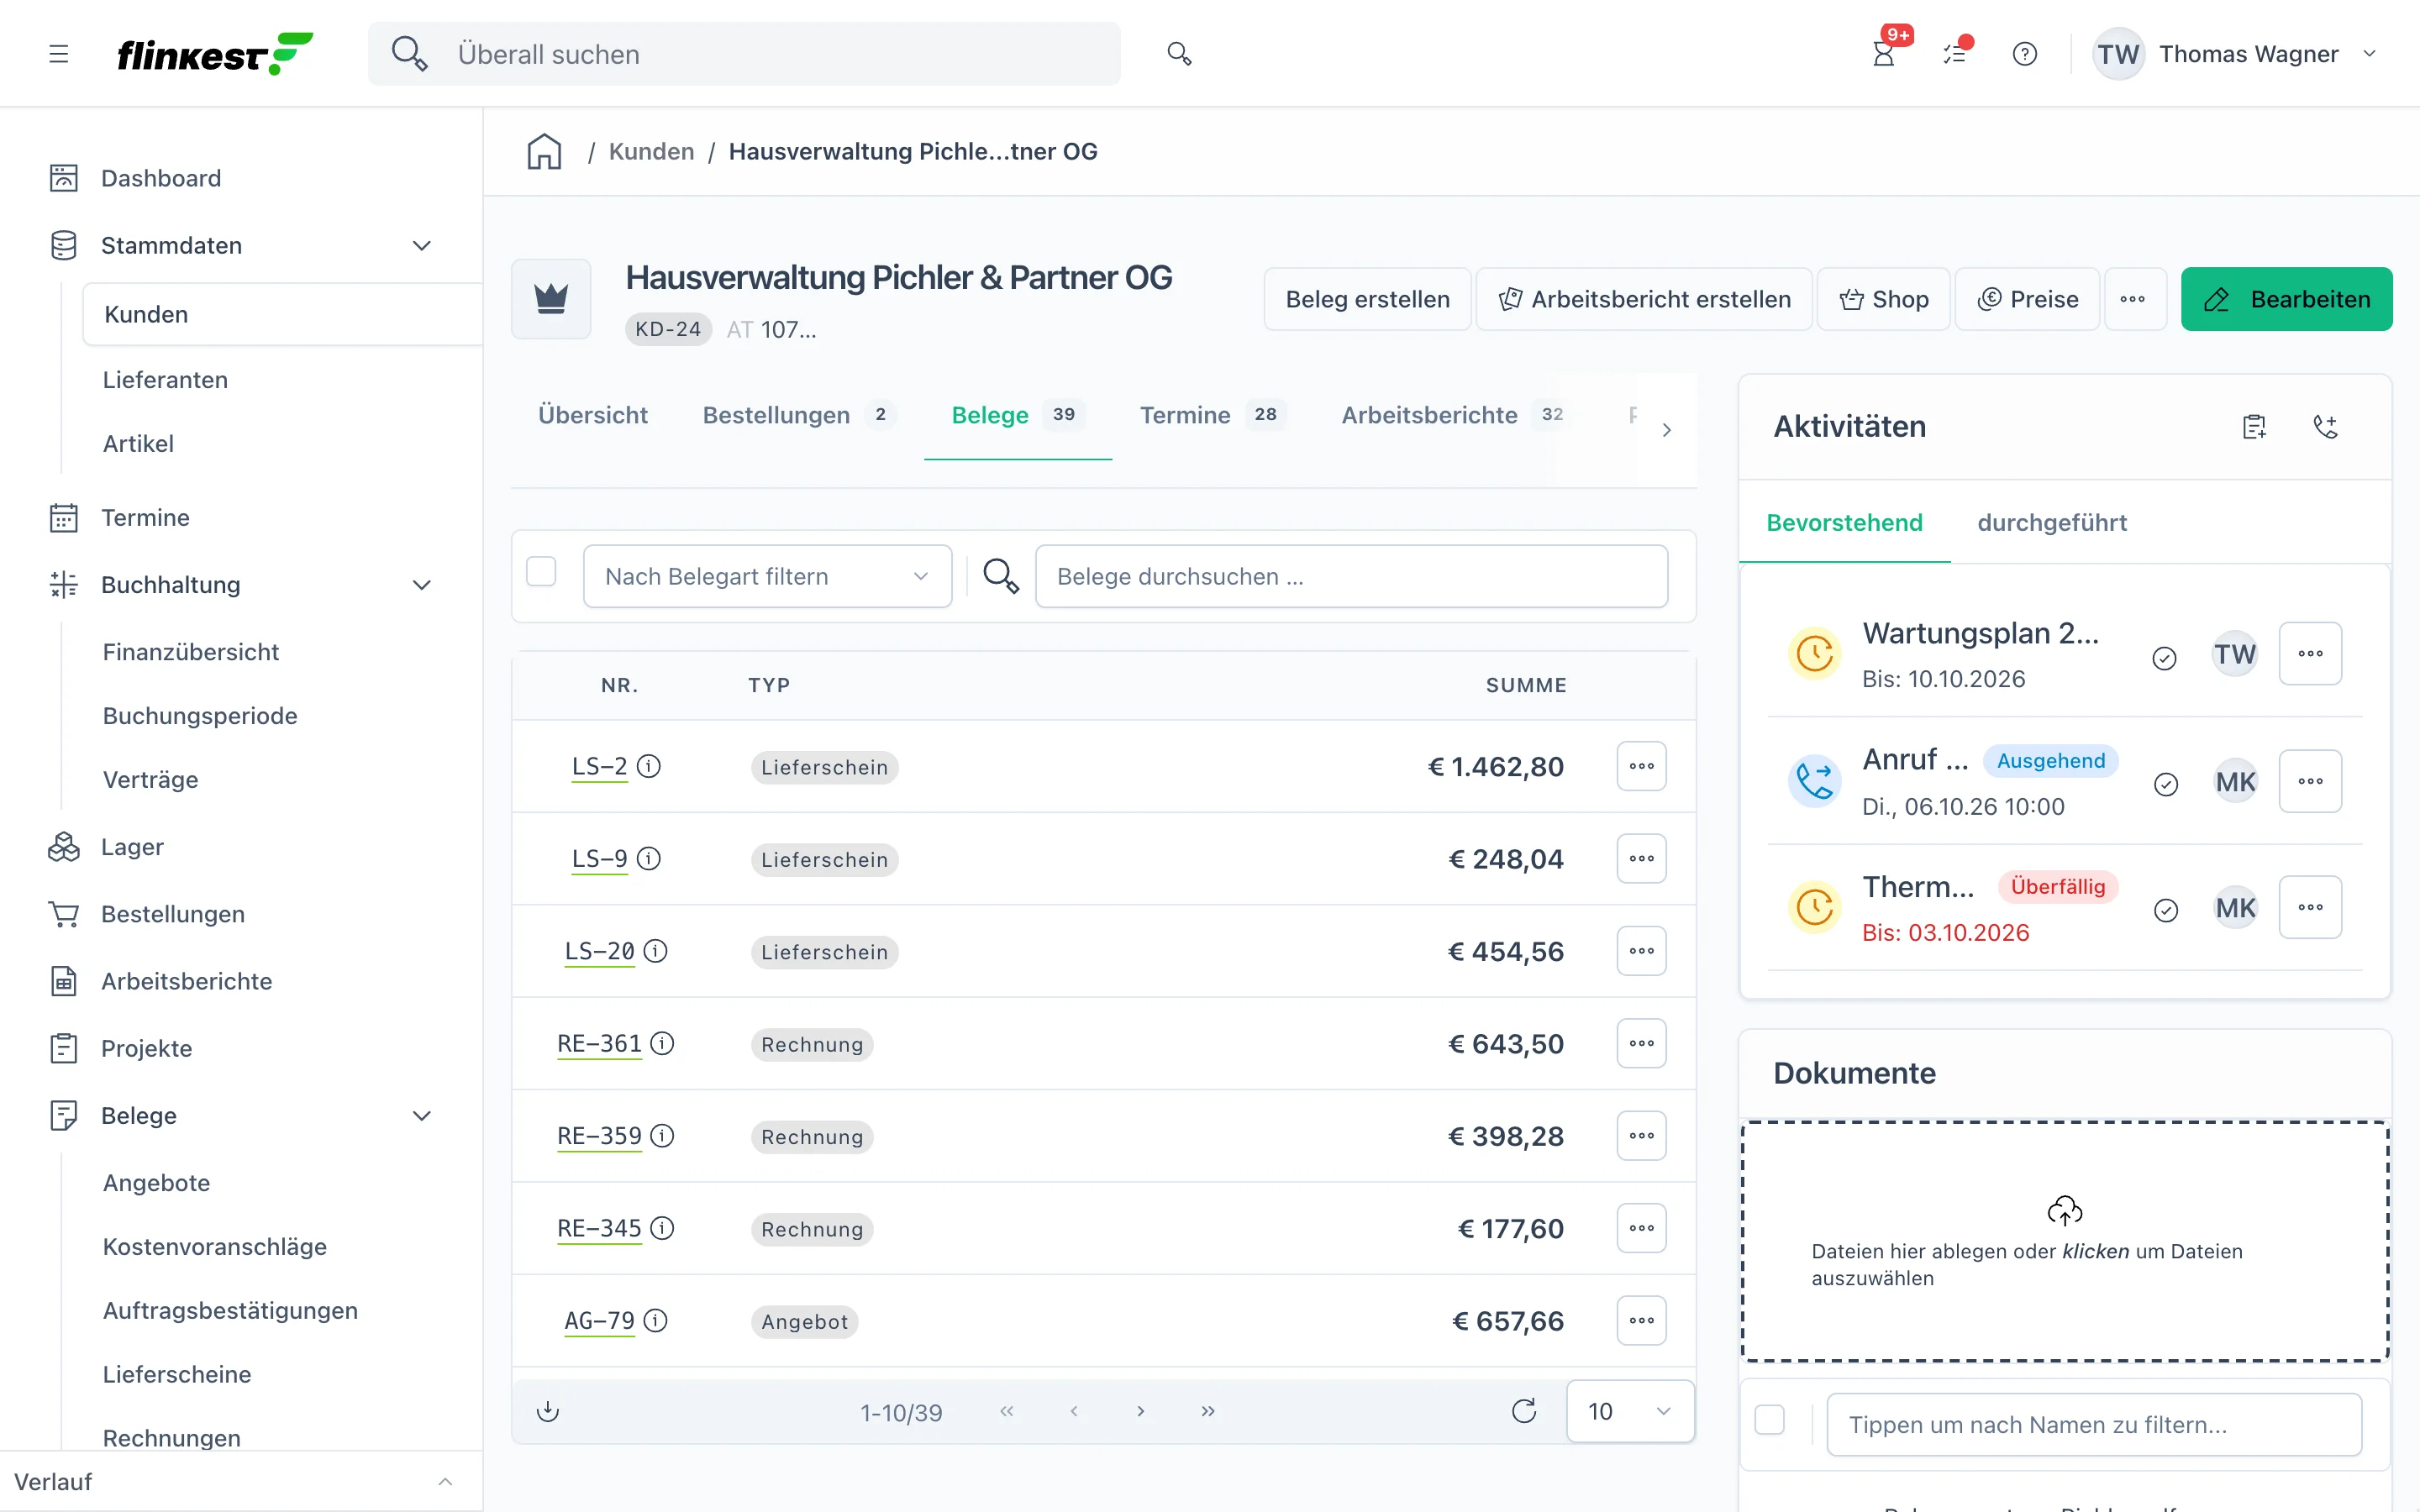Click the refresh icon in table footer
2420x1512 pixels.
pyautogui.click(x=1524, y=1411)
